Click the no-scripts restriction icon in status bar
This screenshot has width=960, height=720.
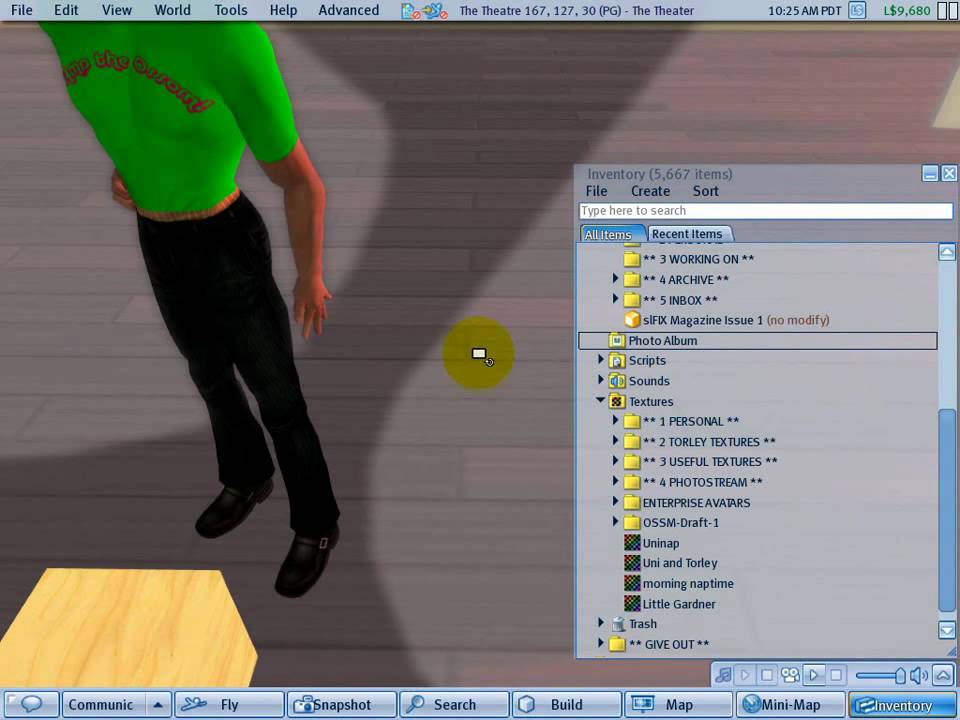pyautogui.click(x=410, y=10)
